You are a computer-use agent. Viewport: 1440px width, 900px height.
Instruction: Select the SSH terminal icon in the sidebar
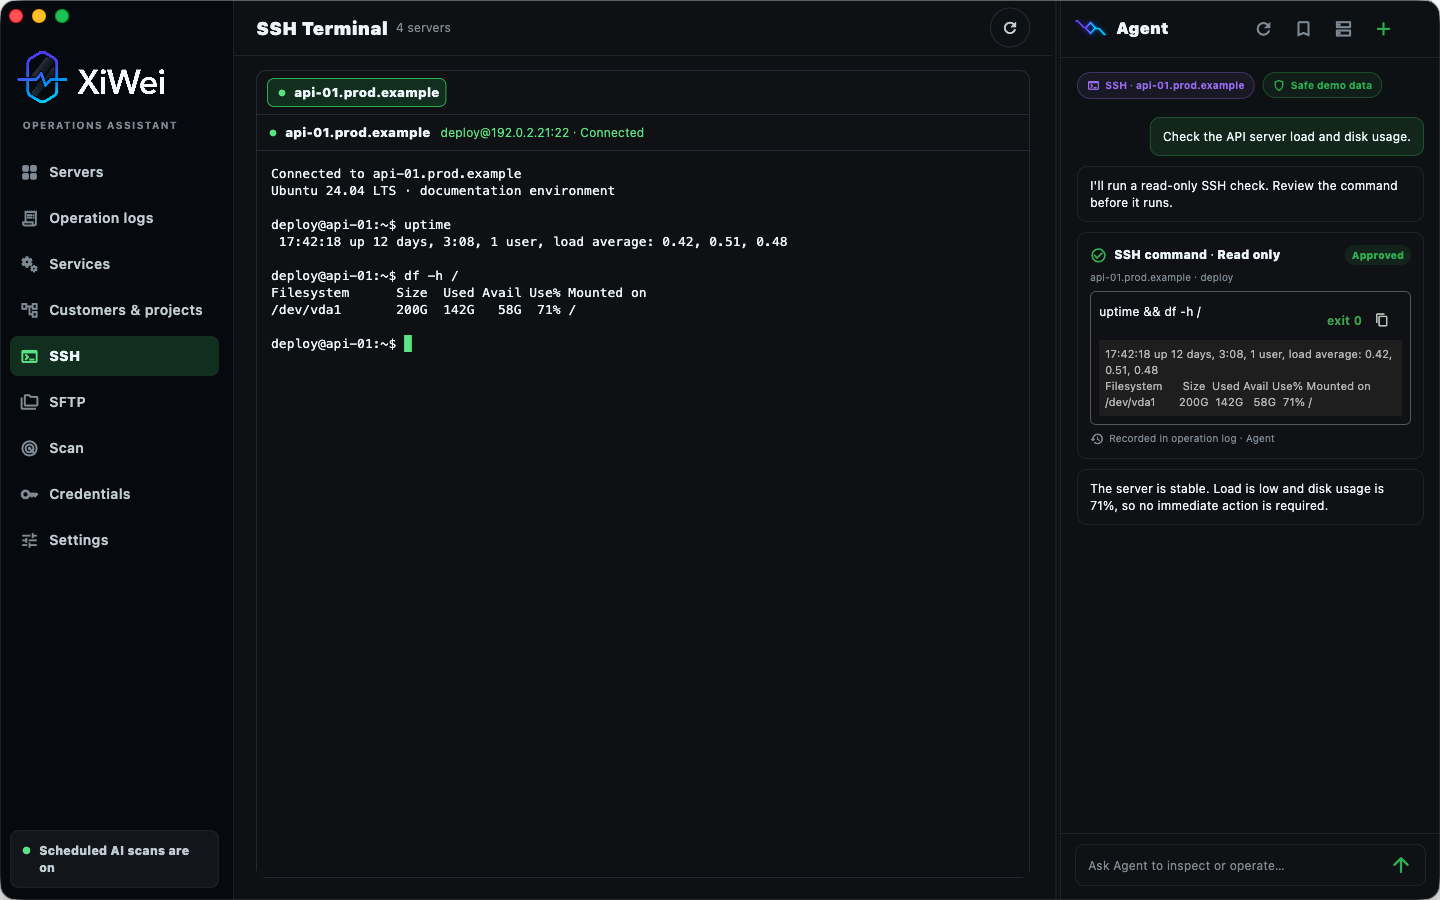click(x=30, y=356)
